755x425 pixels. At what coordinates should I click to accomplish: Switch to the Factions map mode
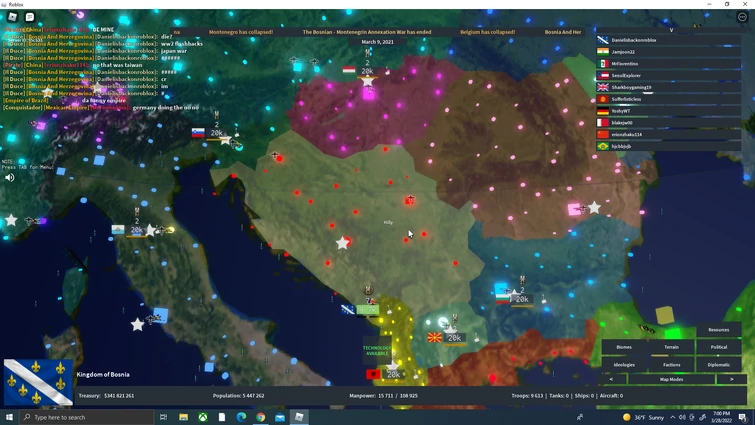tap(671, 365)
